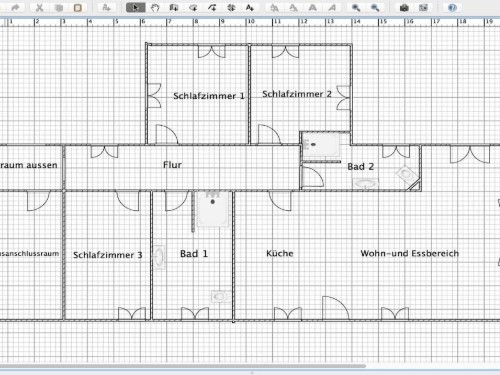This screenshot has height=375, width=500.
Task: Click the Cut scissors icon
Action: 39,7
